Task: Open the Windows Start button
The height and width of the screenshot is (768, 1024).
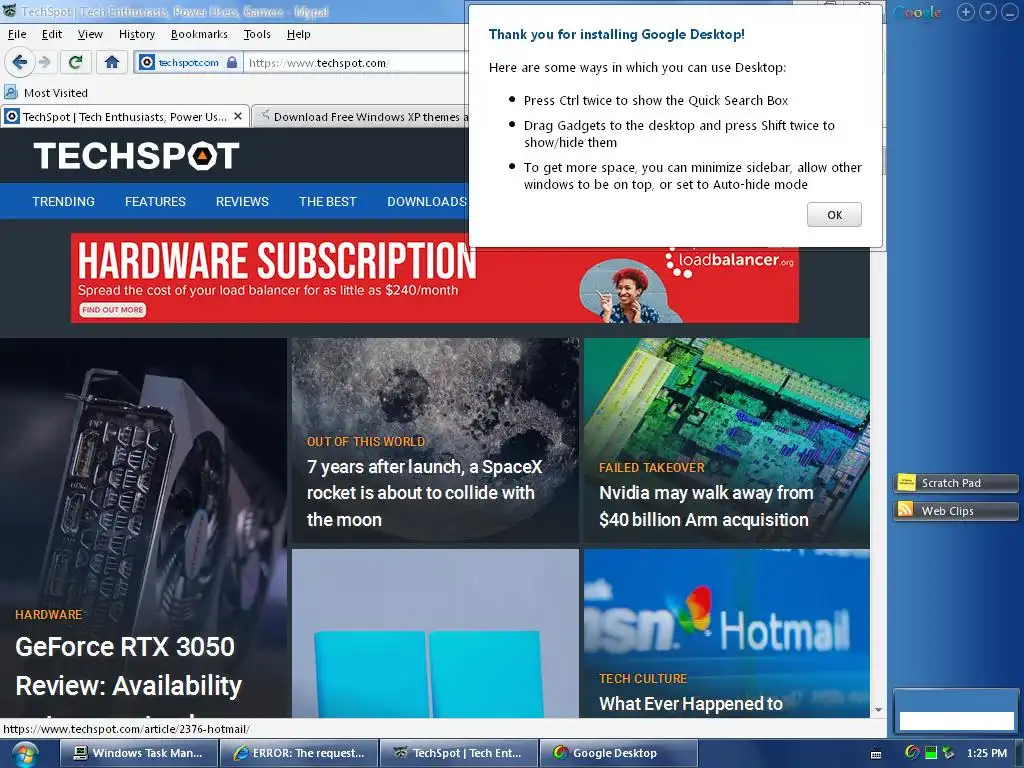Action: click(x=24, y=754)
